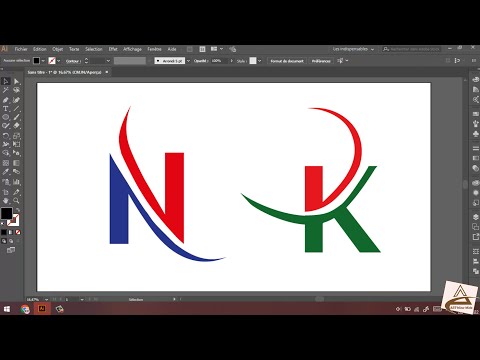The image size is (480, 360).
Task: Open the Arrondi 5 pt brush dropdown
Action: pyautogui.click(x=188, y=61)
